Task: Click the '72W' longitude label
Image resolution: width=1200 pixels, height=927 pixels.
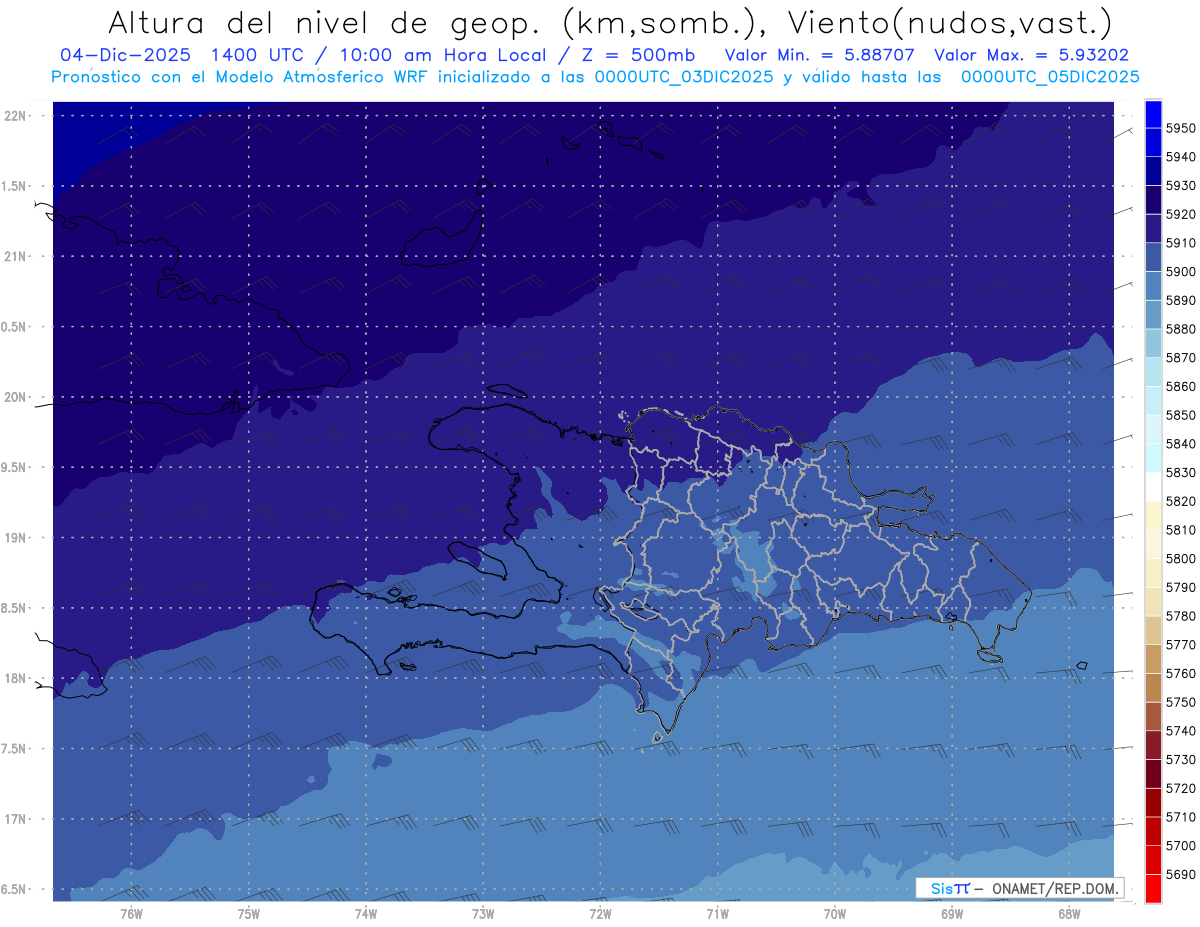Action: [x=600, y=913]
